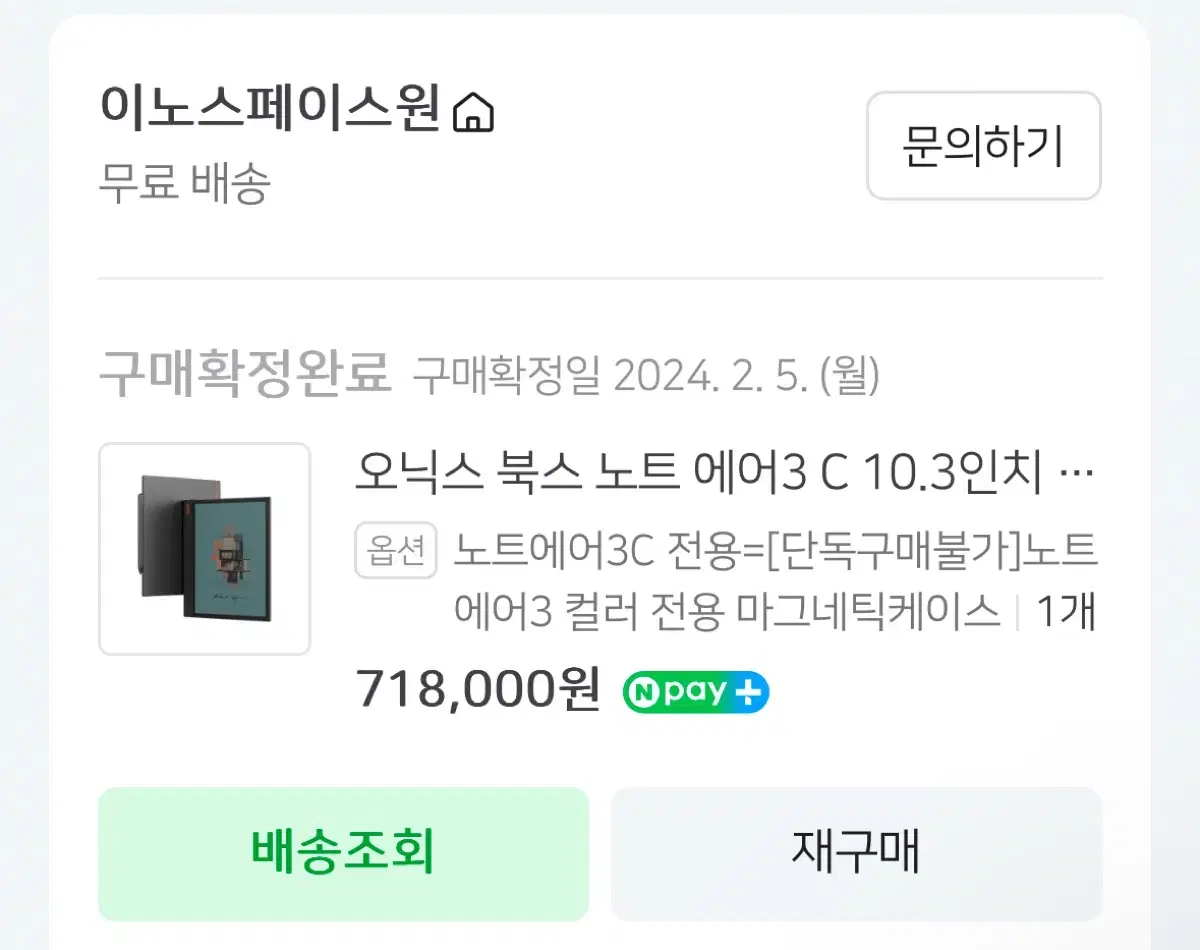This screenshot has width=1200, height=950.
Task: Tap the Npay plus badge
Action: 695,692
